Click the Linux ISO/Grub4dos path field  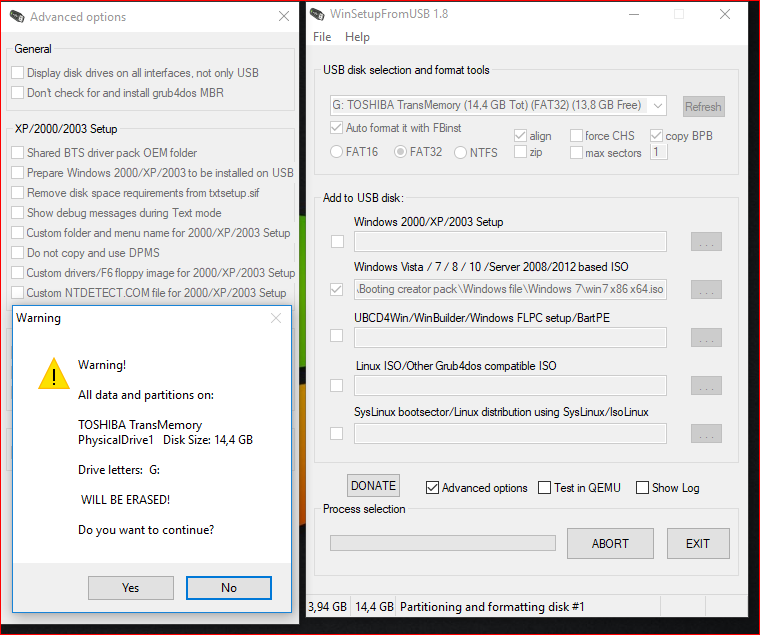(510, 385)
